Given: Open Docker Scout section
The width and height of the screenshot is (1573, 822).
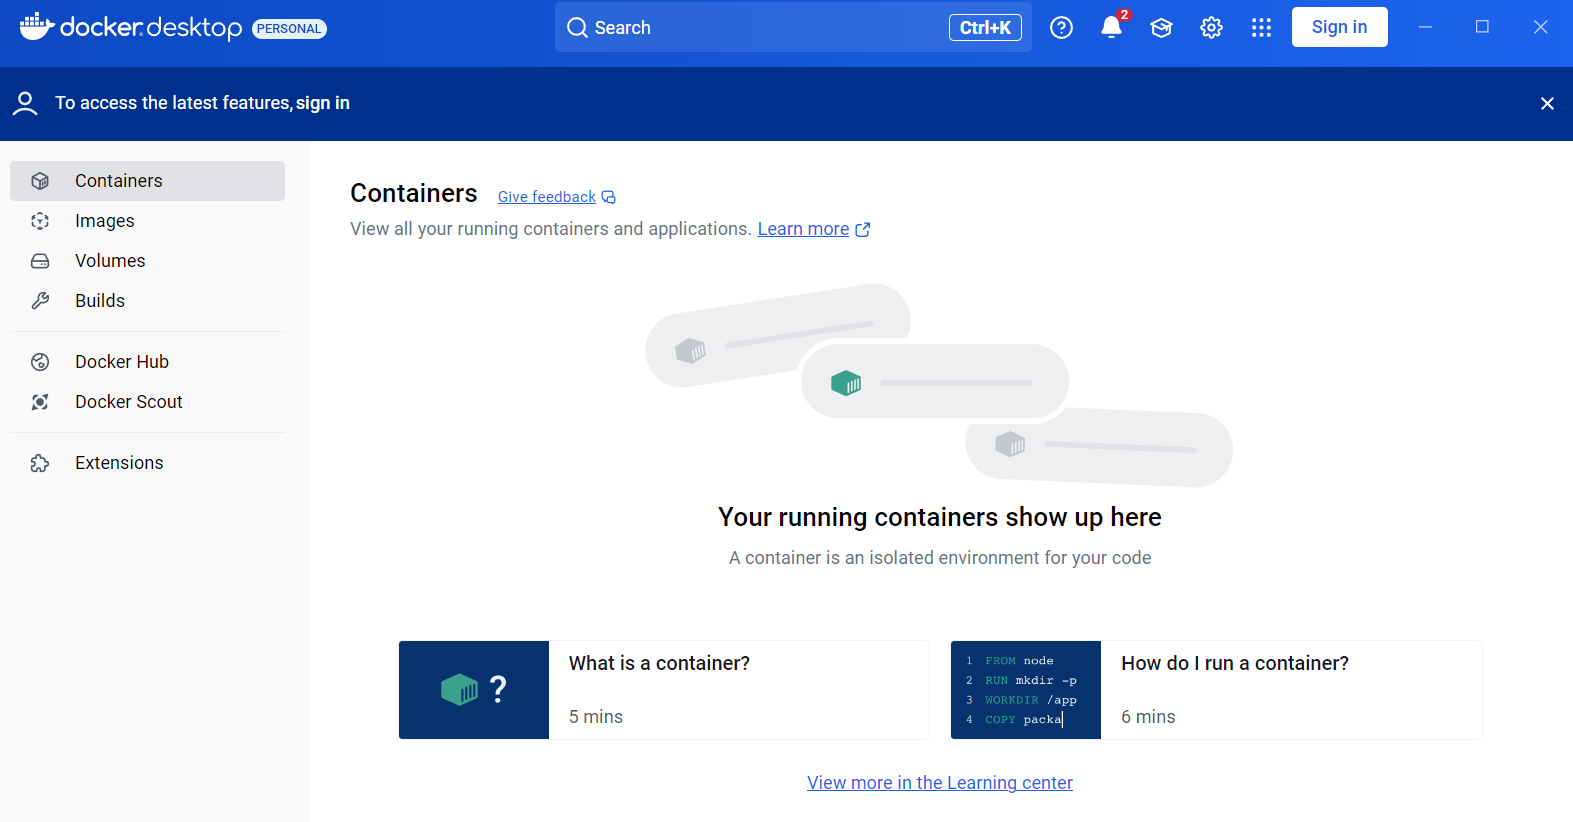Looking at the screenshot, I should coord(147,402).
